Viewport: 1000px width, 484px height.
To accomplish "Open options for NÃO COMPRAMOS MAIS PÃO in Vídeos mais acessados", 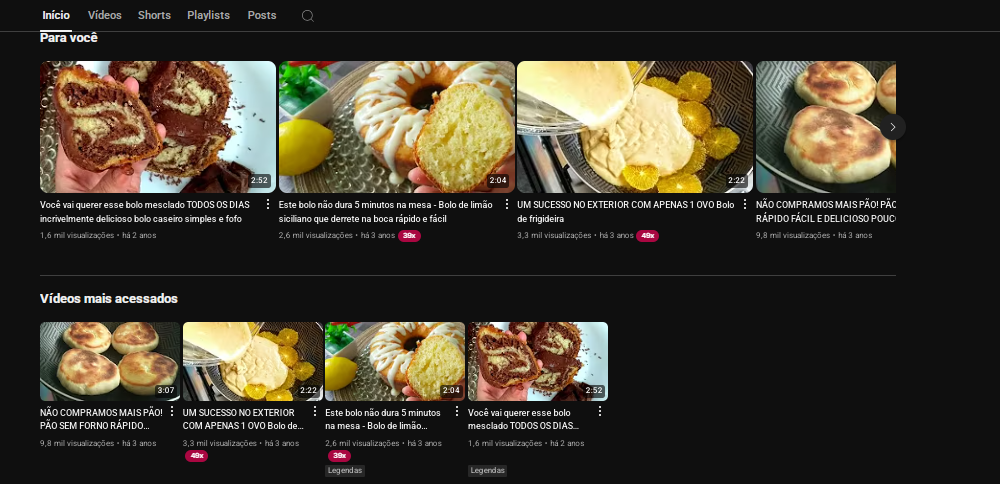I will pyautogui.click(x=172, y=411).
